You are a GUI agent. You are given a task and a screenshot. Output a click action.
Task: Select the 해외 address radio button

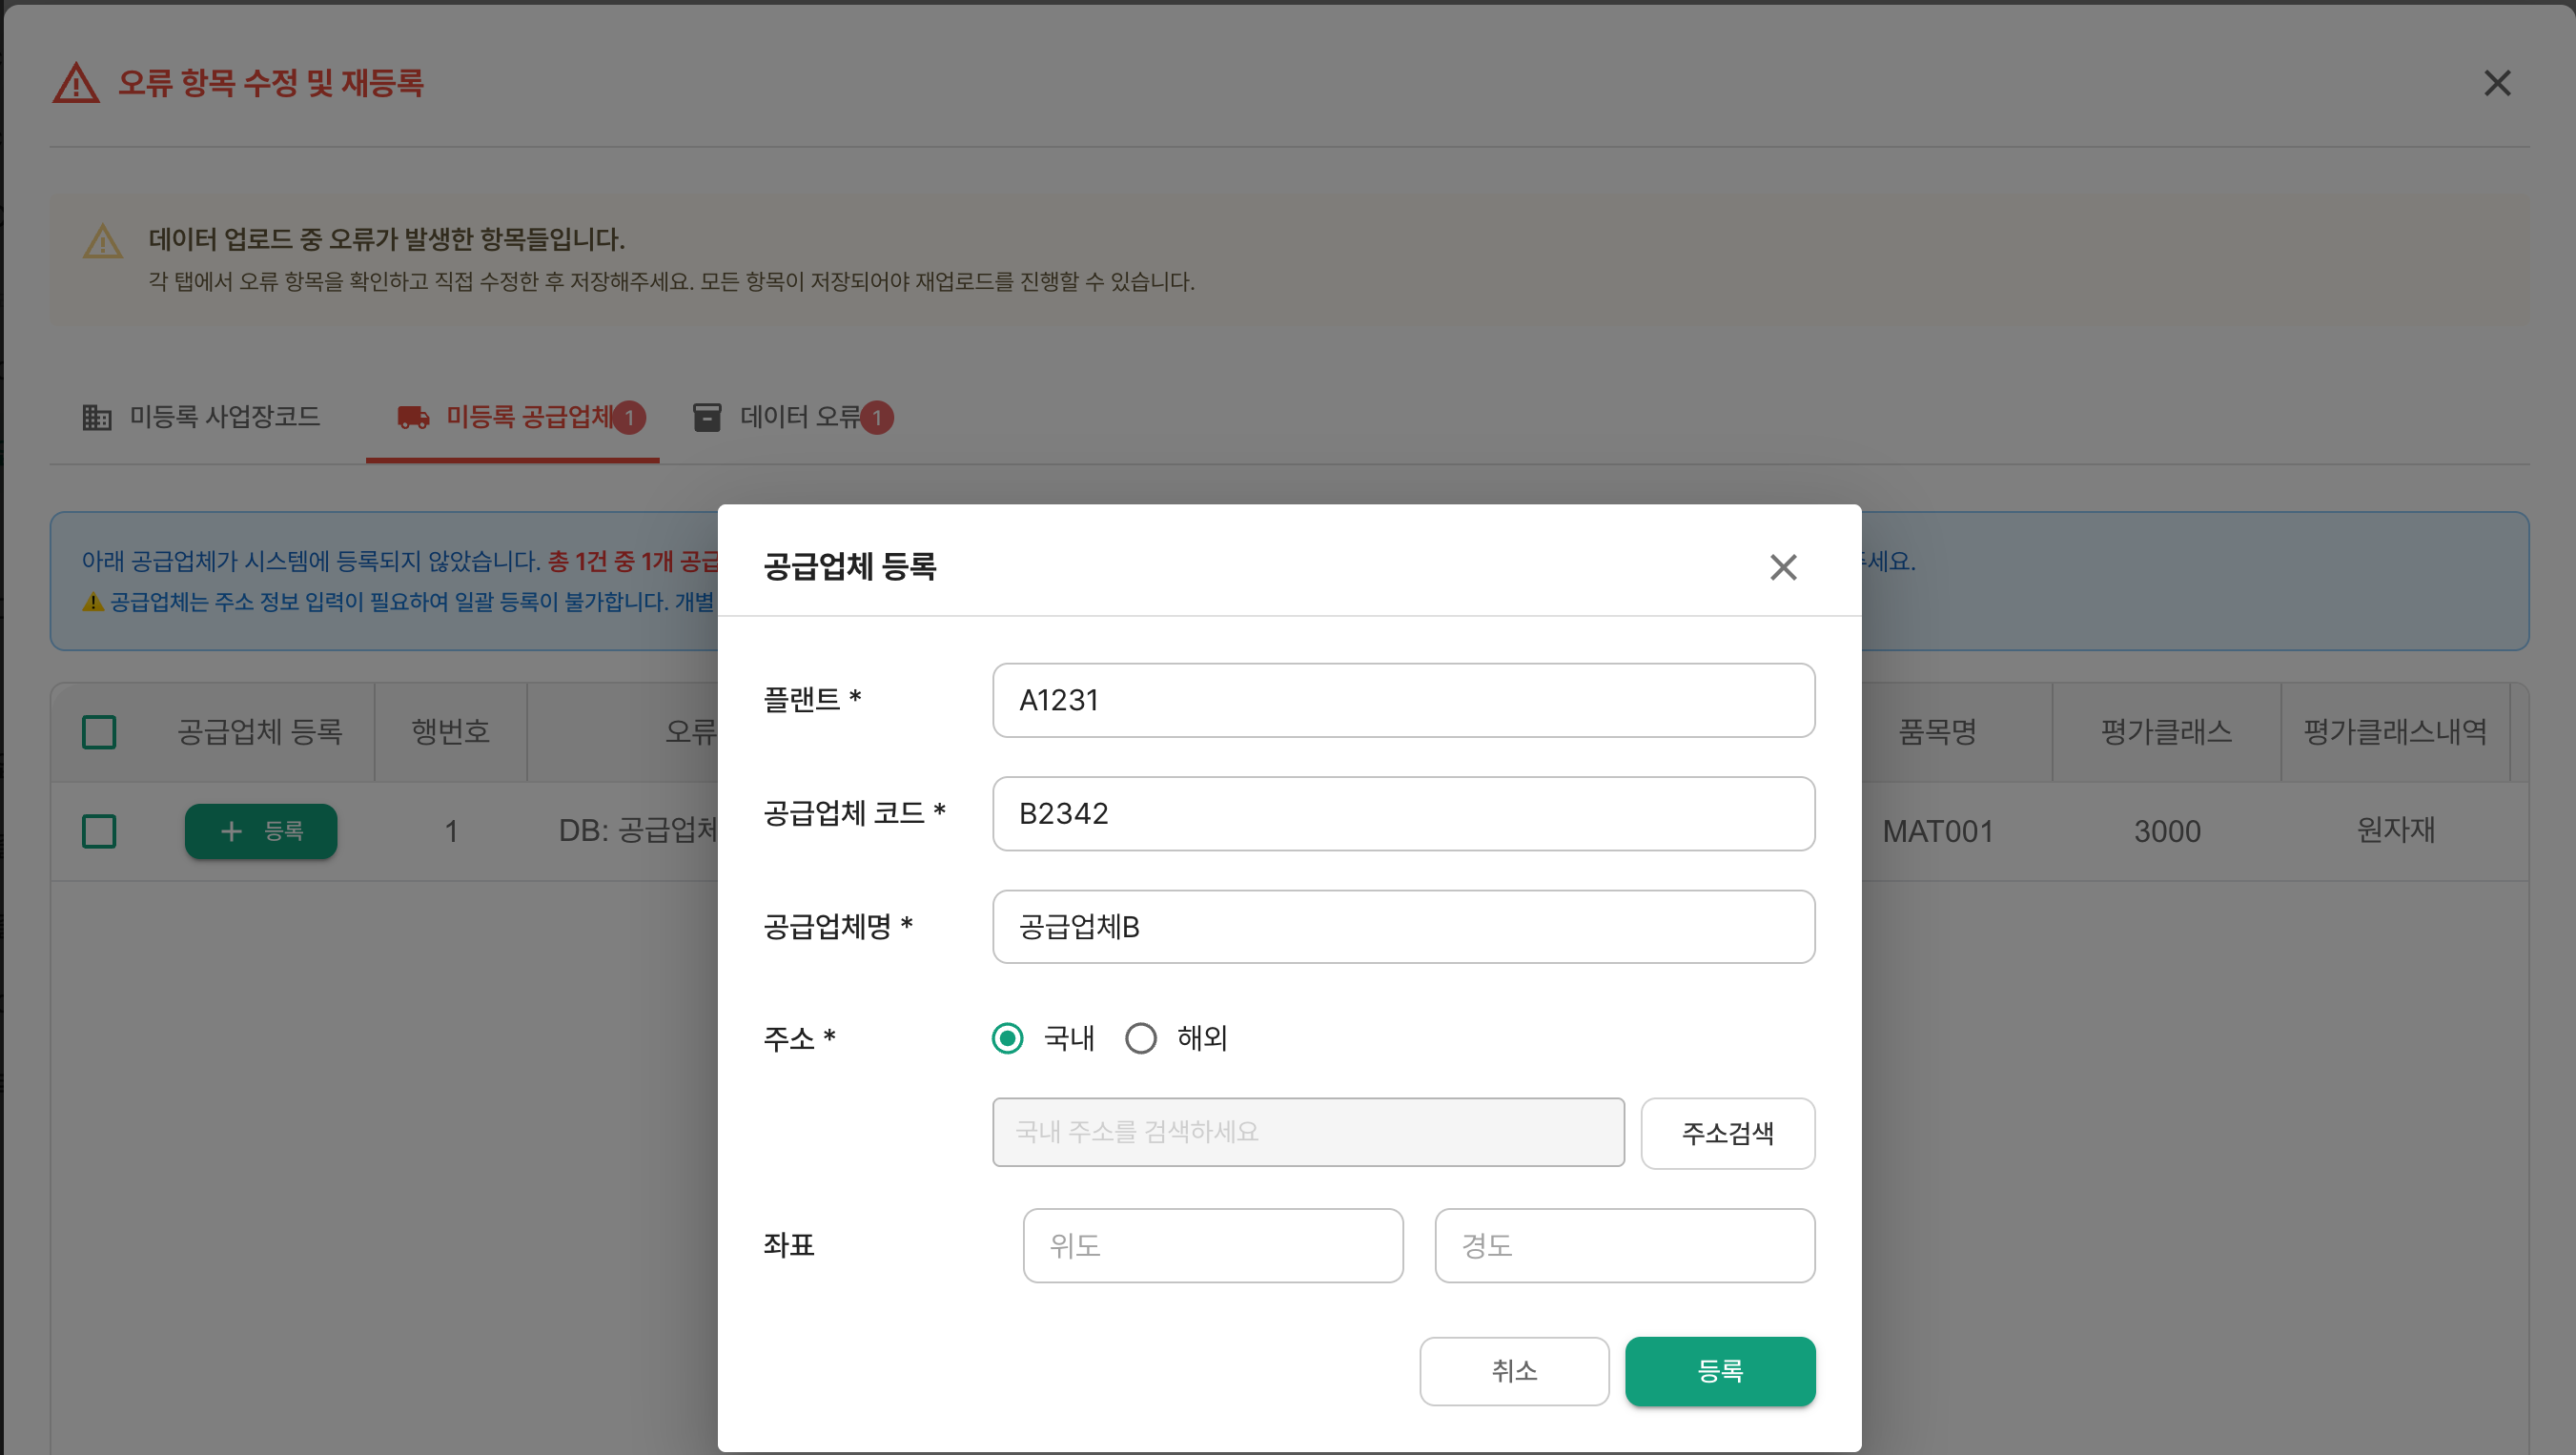[1140, 1038]
